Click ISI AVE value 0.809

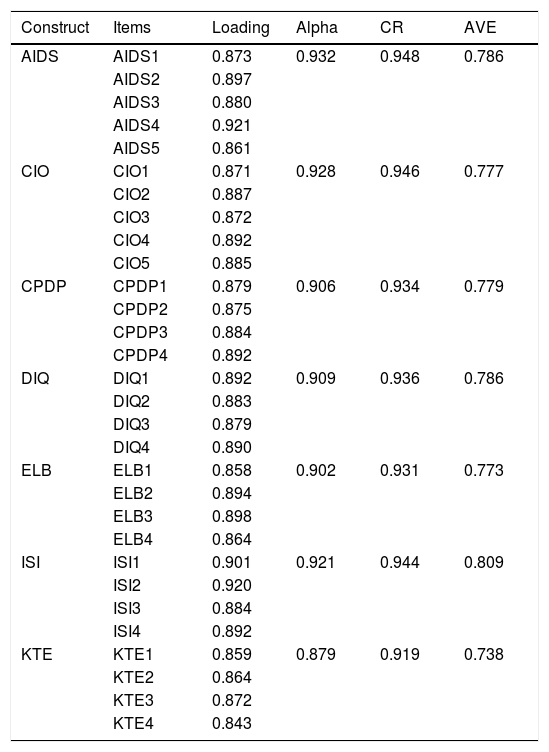(483, 563)
